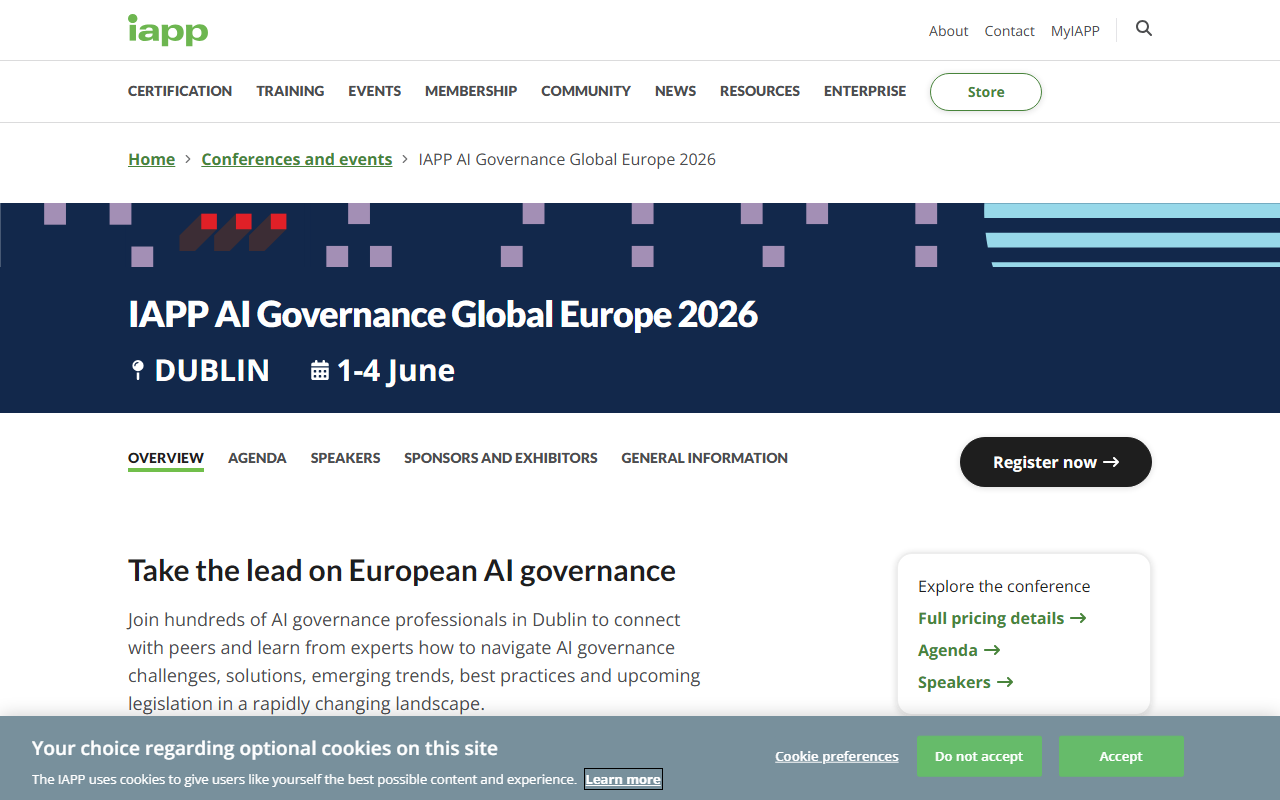Visit the Store button
This screenshot has width=1280, height=800.
986,92
